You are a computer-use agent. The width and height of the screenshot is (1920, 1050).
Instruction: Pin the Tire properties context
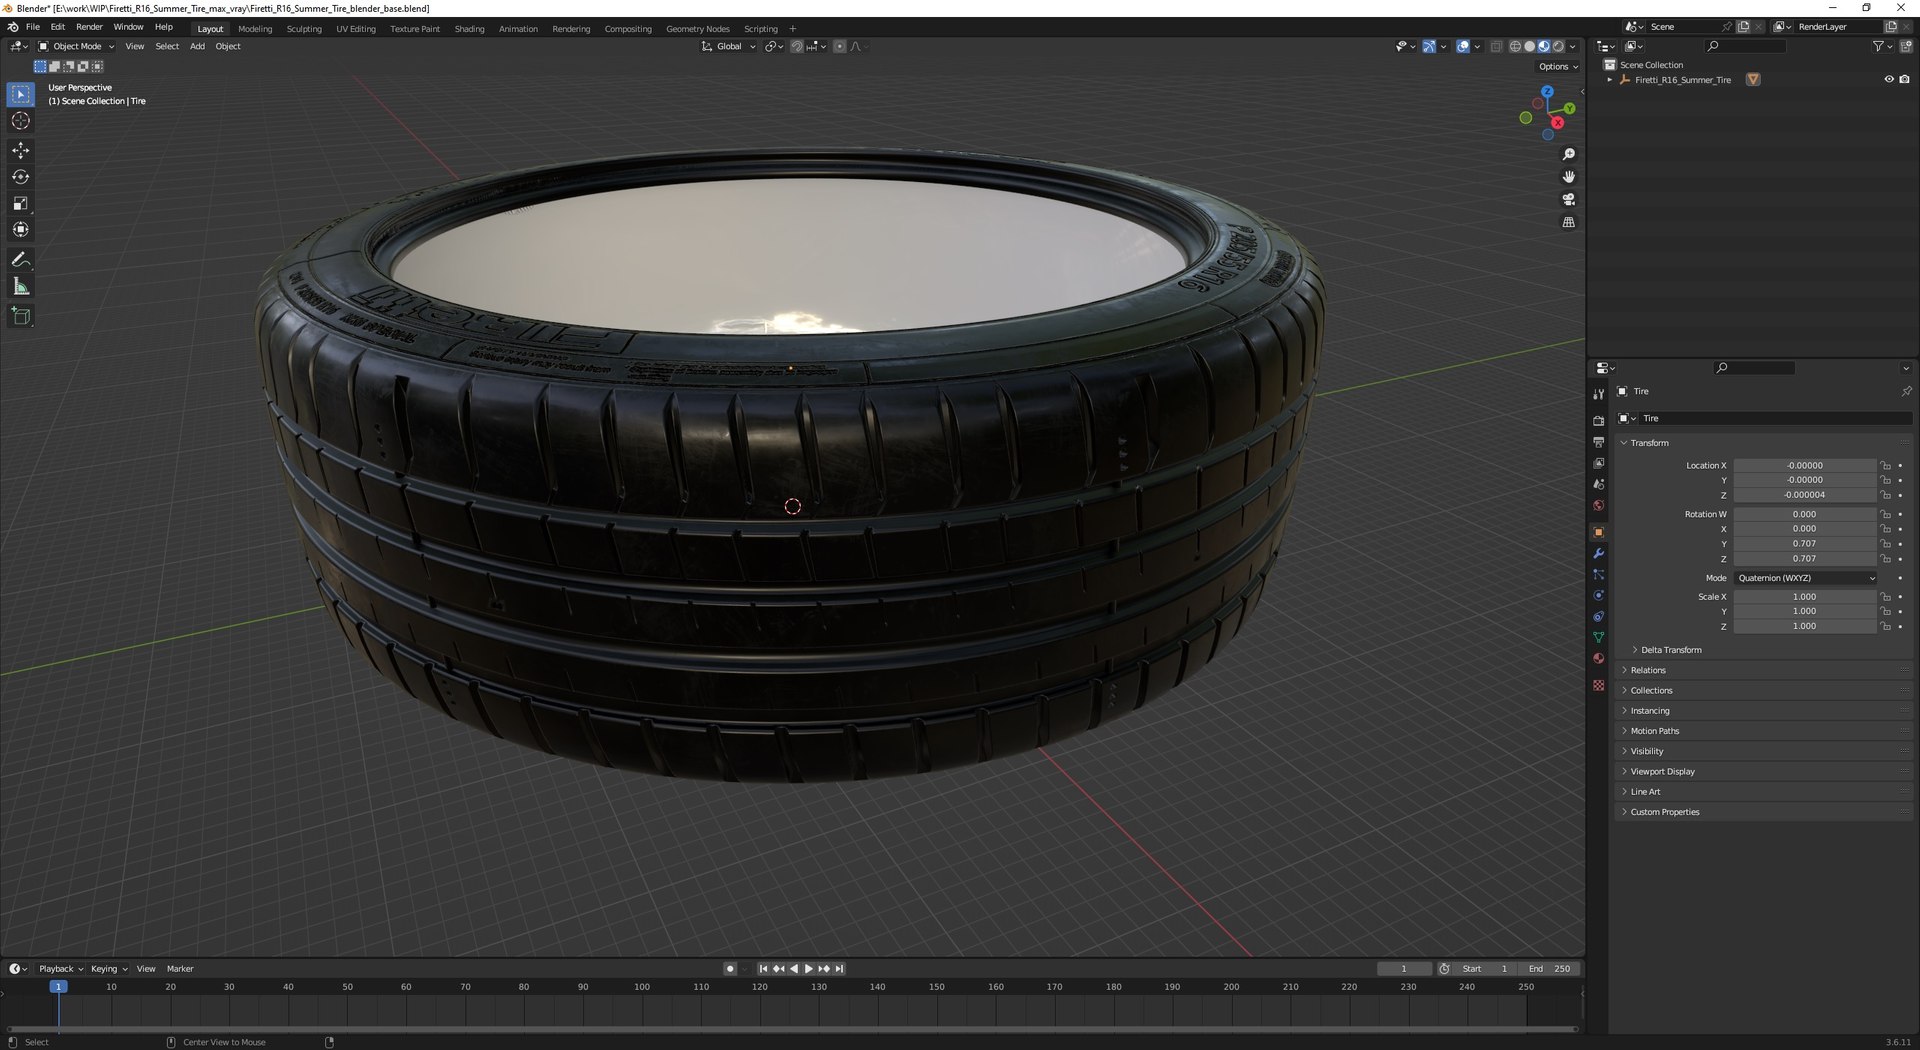[x=1906, y=391]
